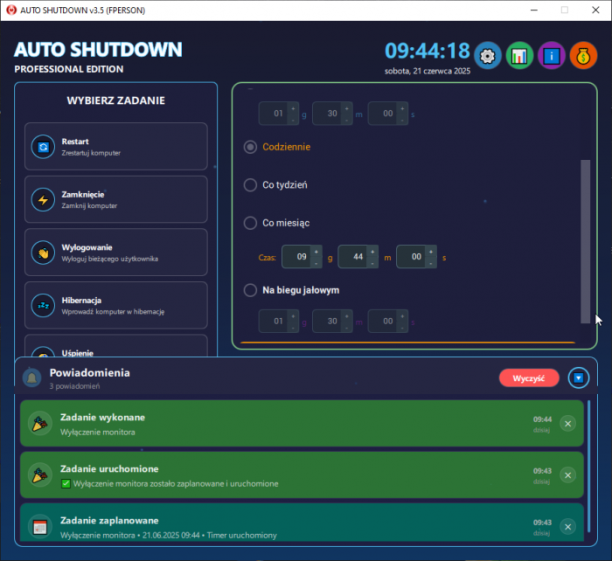Viewport: 612px width, 561px height.
Task: Click the Hibernacja sleep icon
Action: pos(43,305)
